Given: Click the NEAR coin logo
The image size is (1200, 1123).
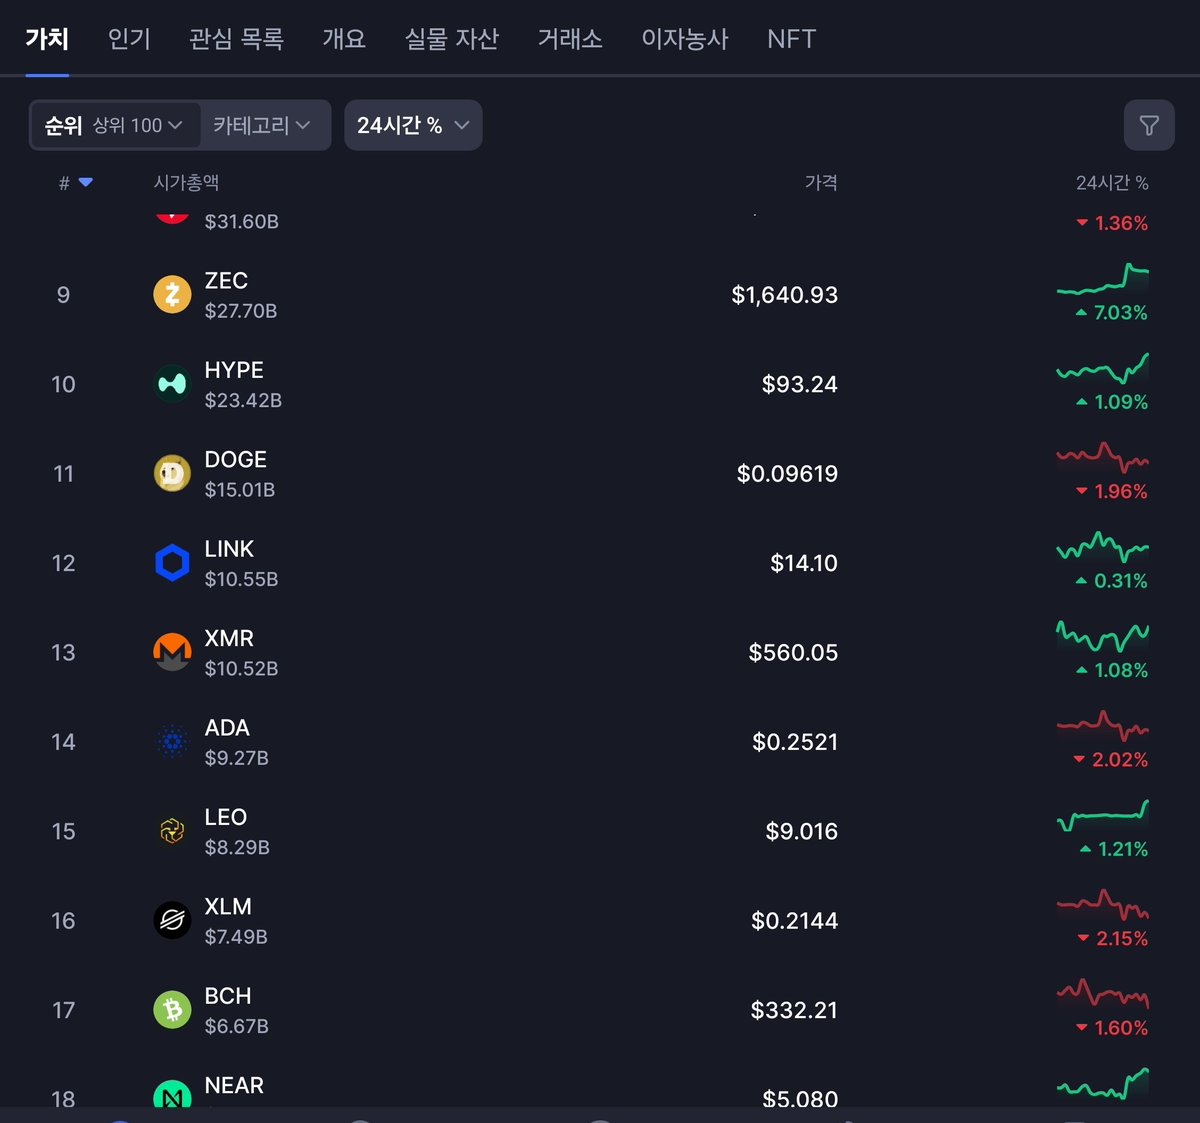Looking at the screenshot, I should click(172, 1094).
